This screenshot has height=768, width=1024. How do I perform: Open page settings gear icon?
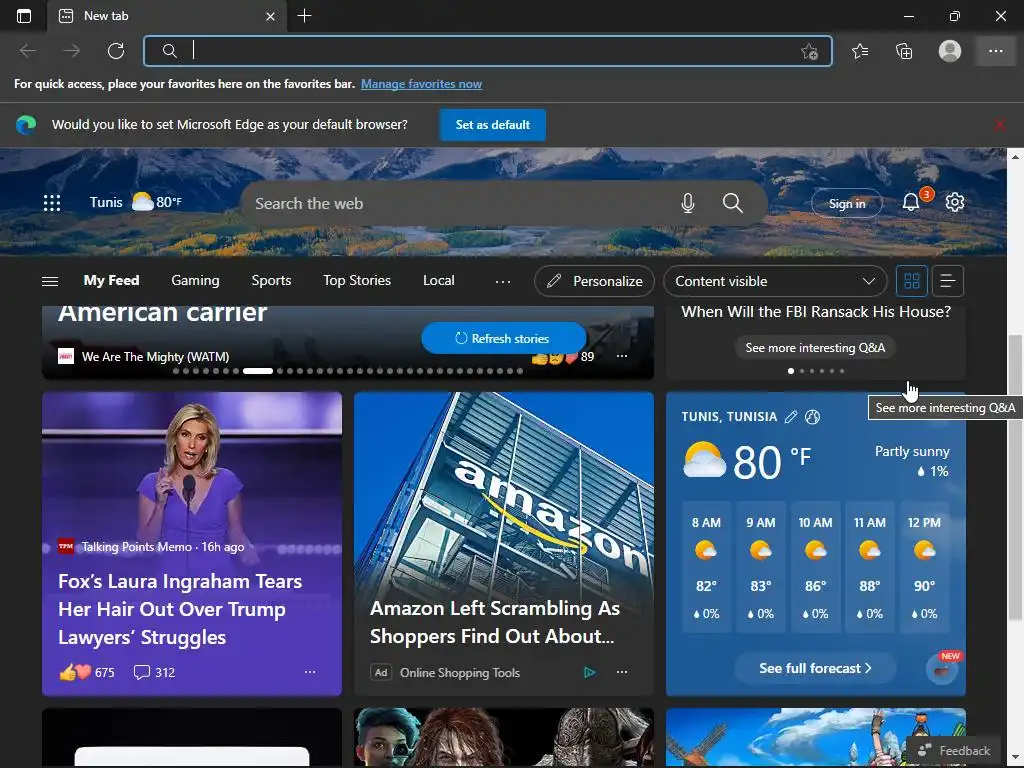955,202
